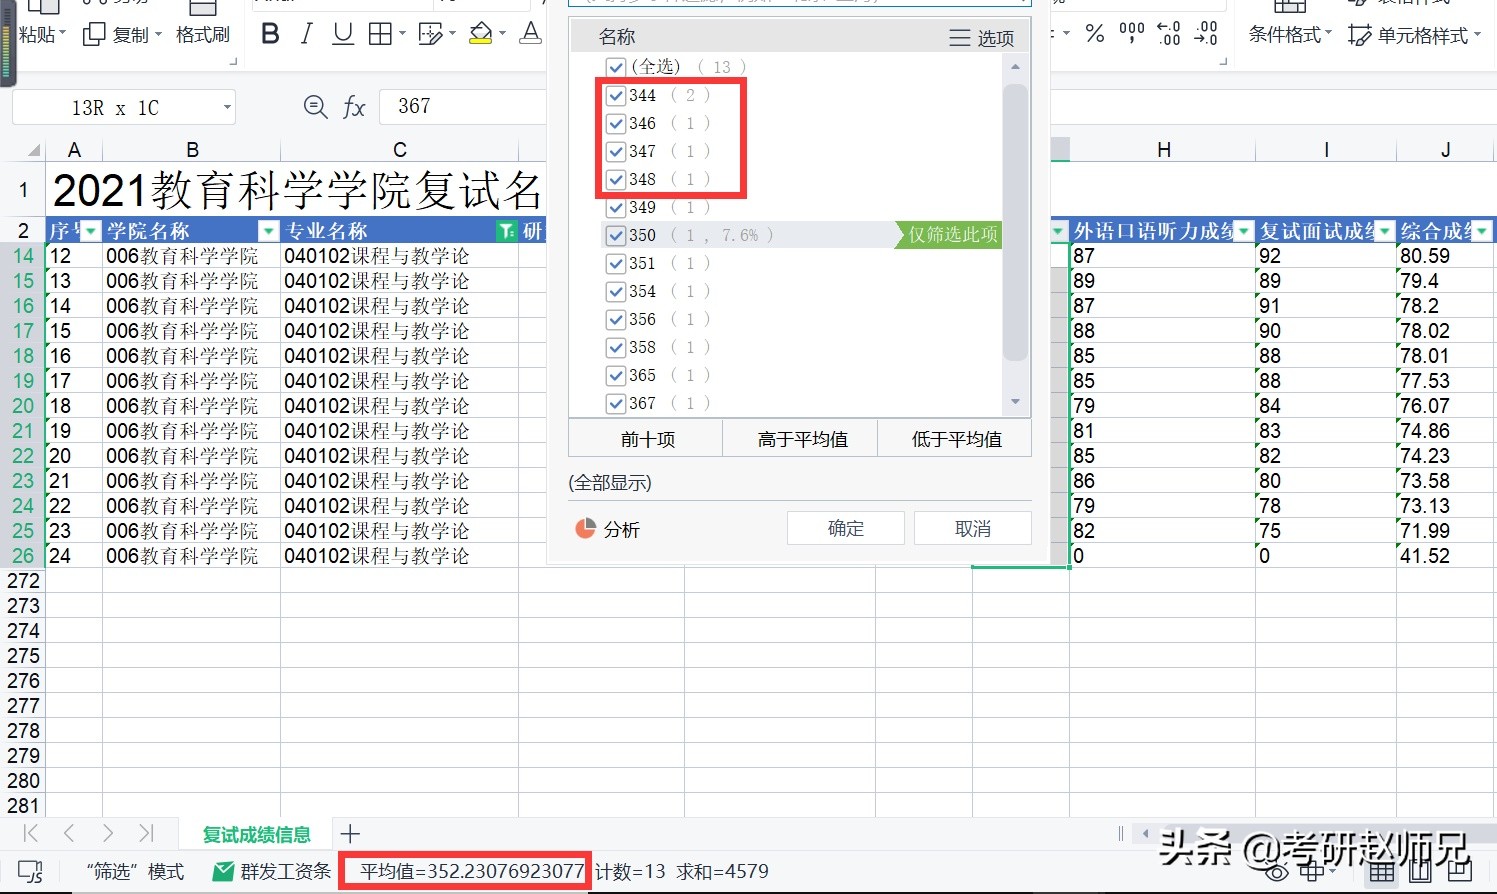Open the name box dropdown showing 13R x 1C

pyautogui.click(x=227, y=106)
